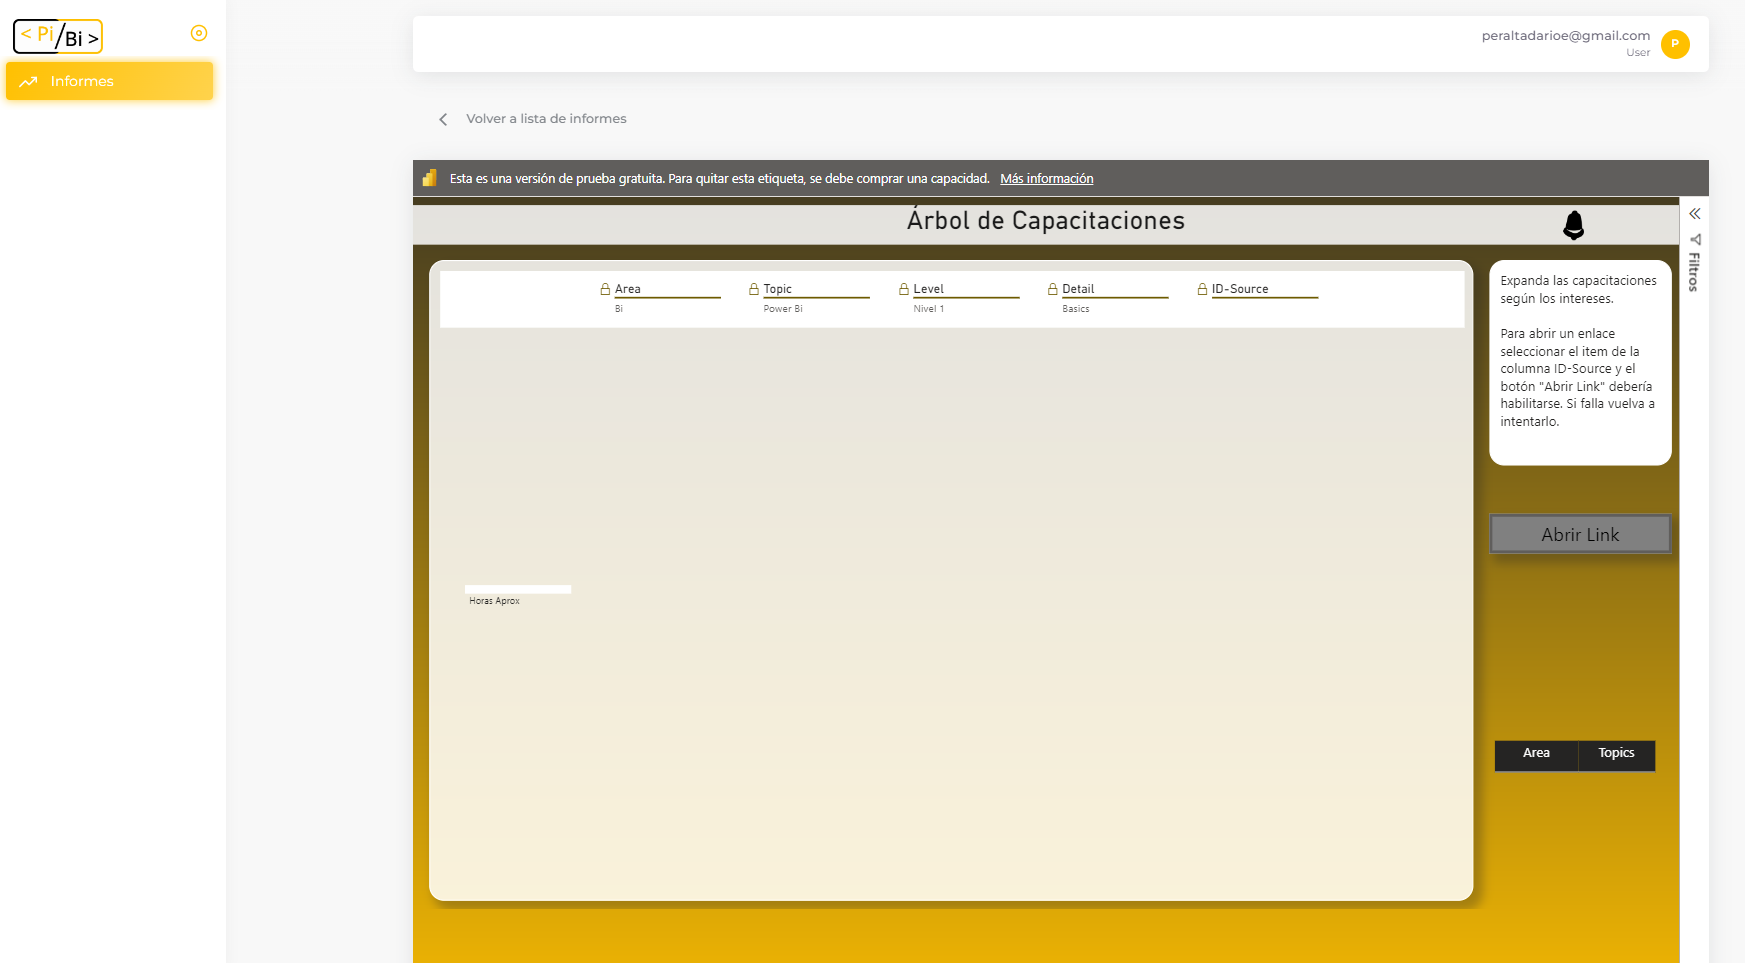Expand the Filtros pane with double chevron
1745x963 pixels.
tap(1694, 213)
